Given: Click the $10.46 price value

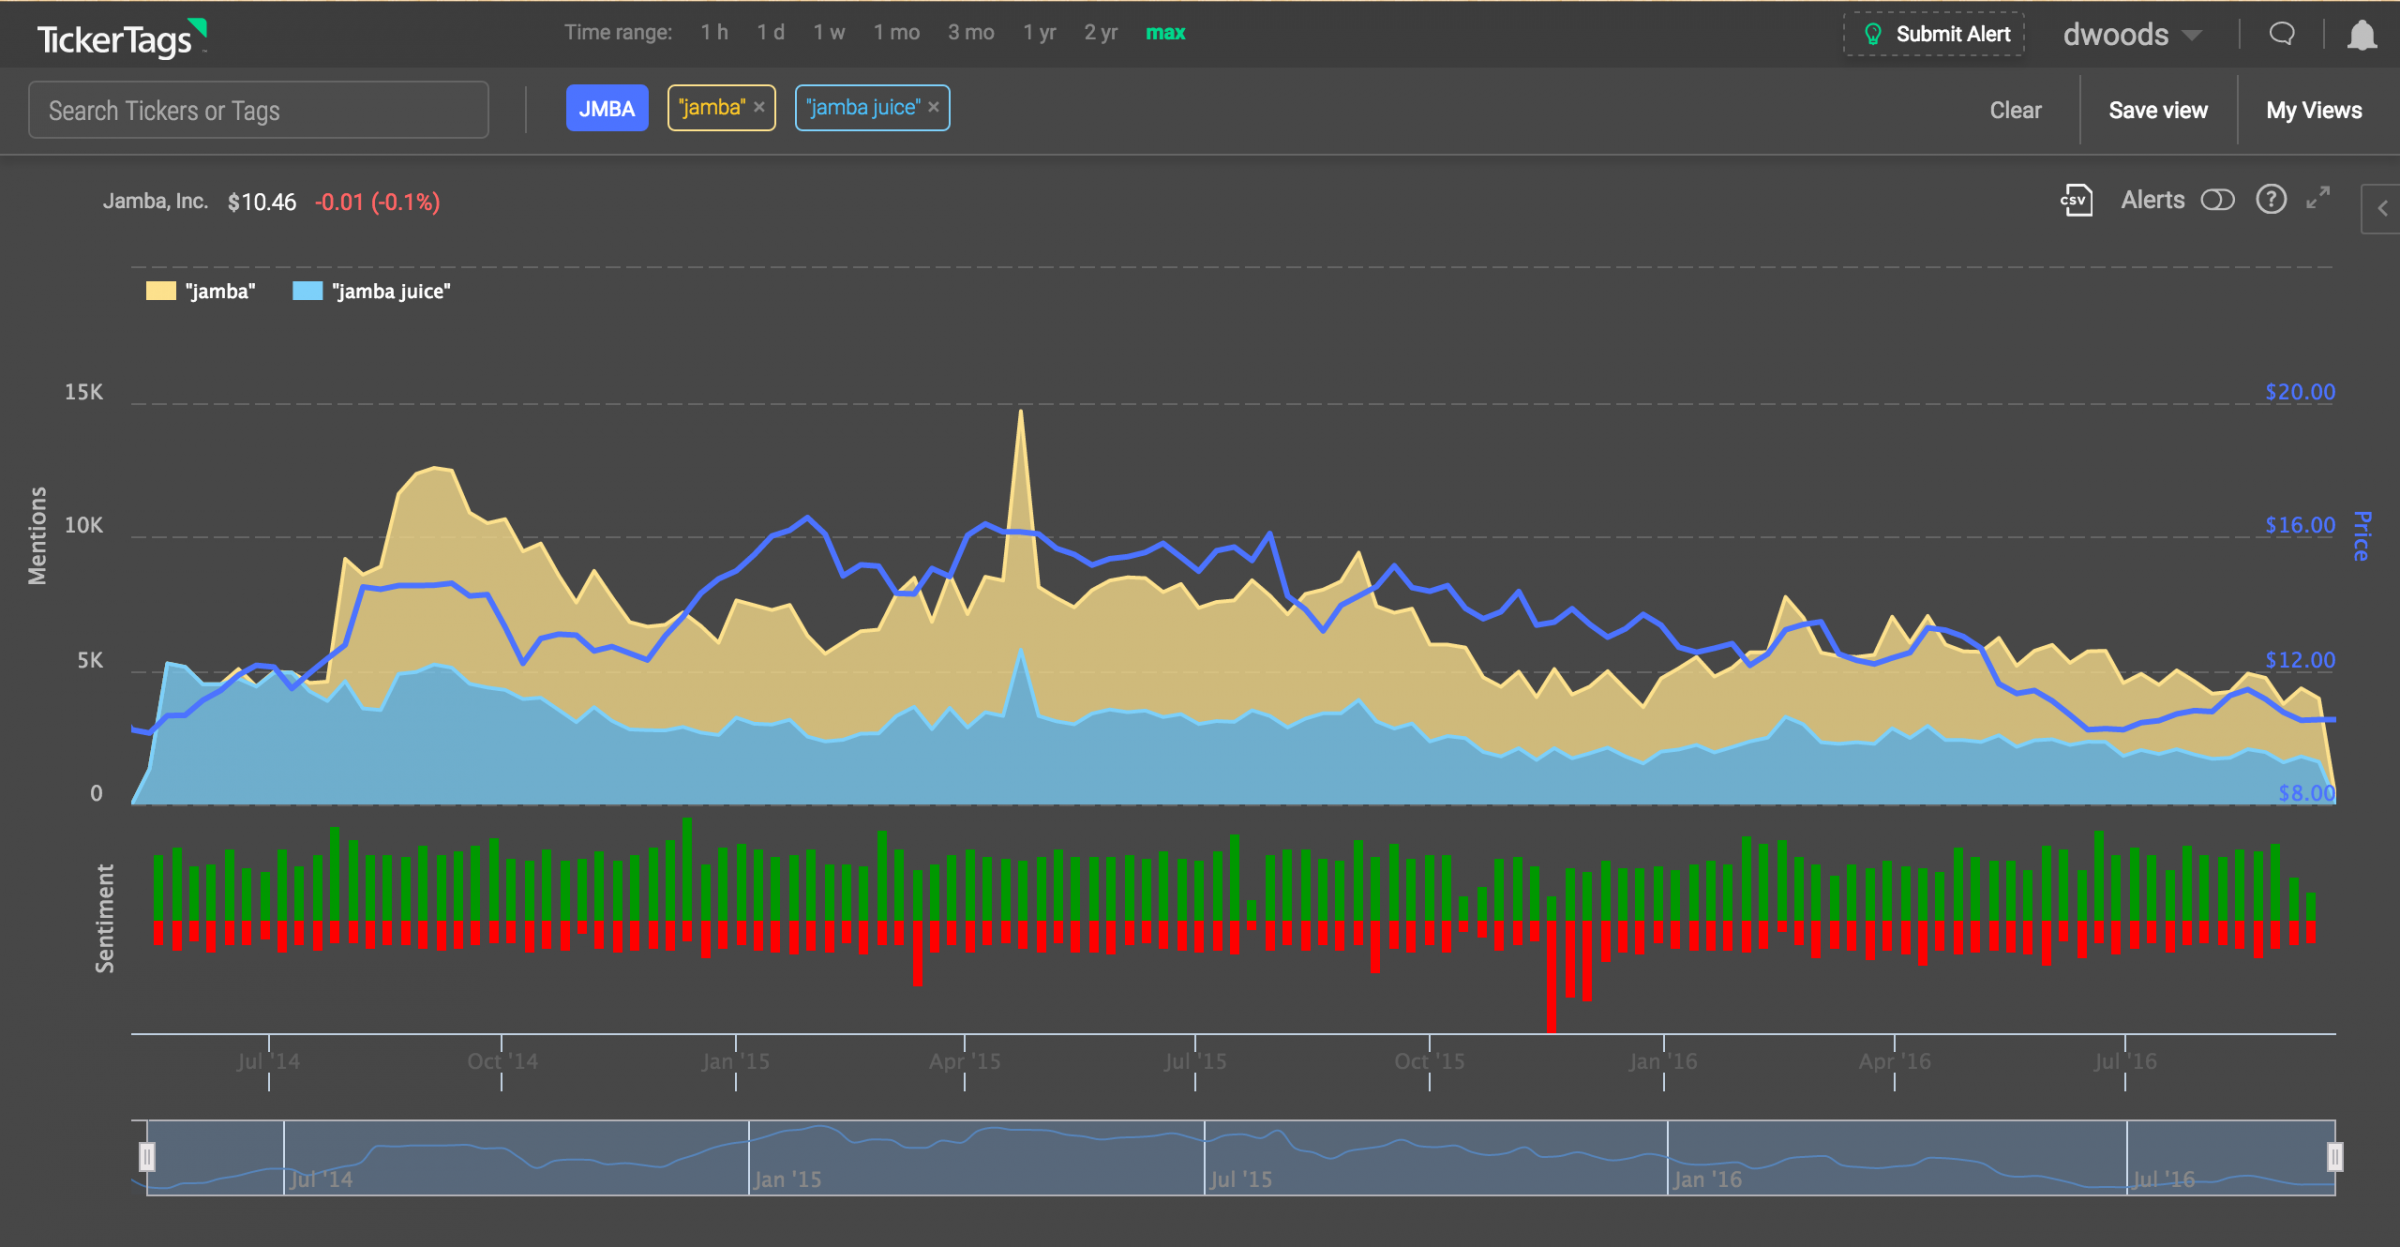Looking at the screenshot, I should pyautogui.click(x=262, y=202).
